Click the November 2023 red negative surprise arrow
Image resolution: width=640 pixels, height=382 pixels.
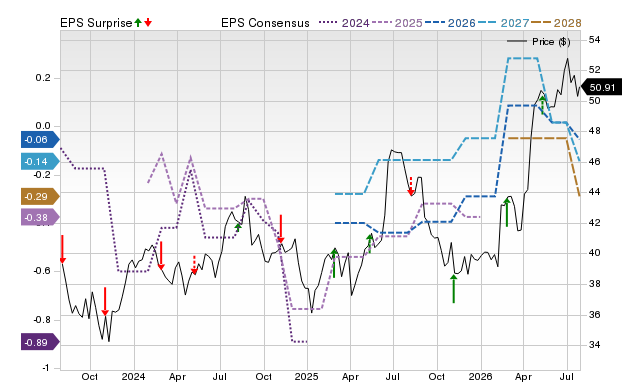(105, 301)
